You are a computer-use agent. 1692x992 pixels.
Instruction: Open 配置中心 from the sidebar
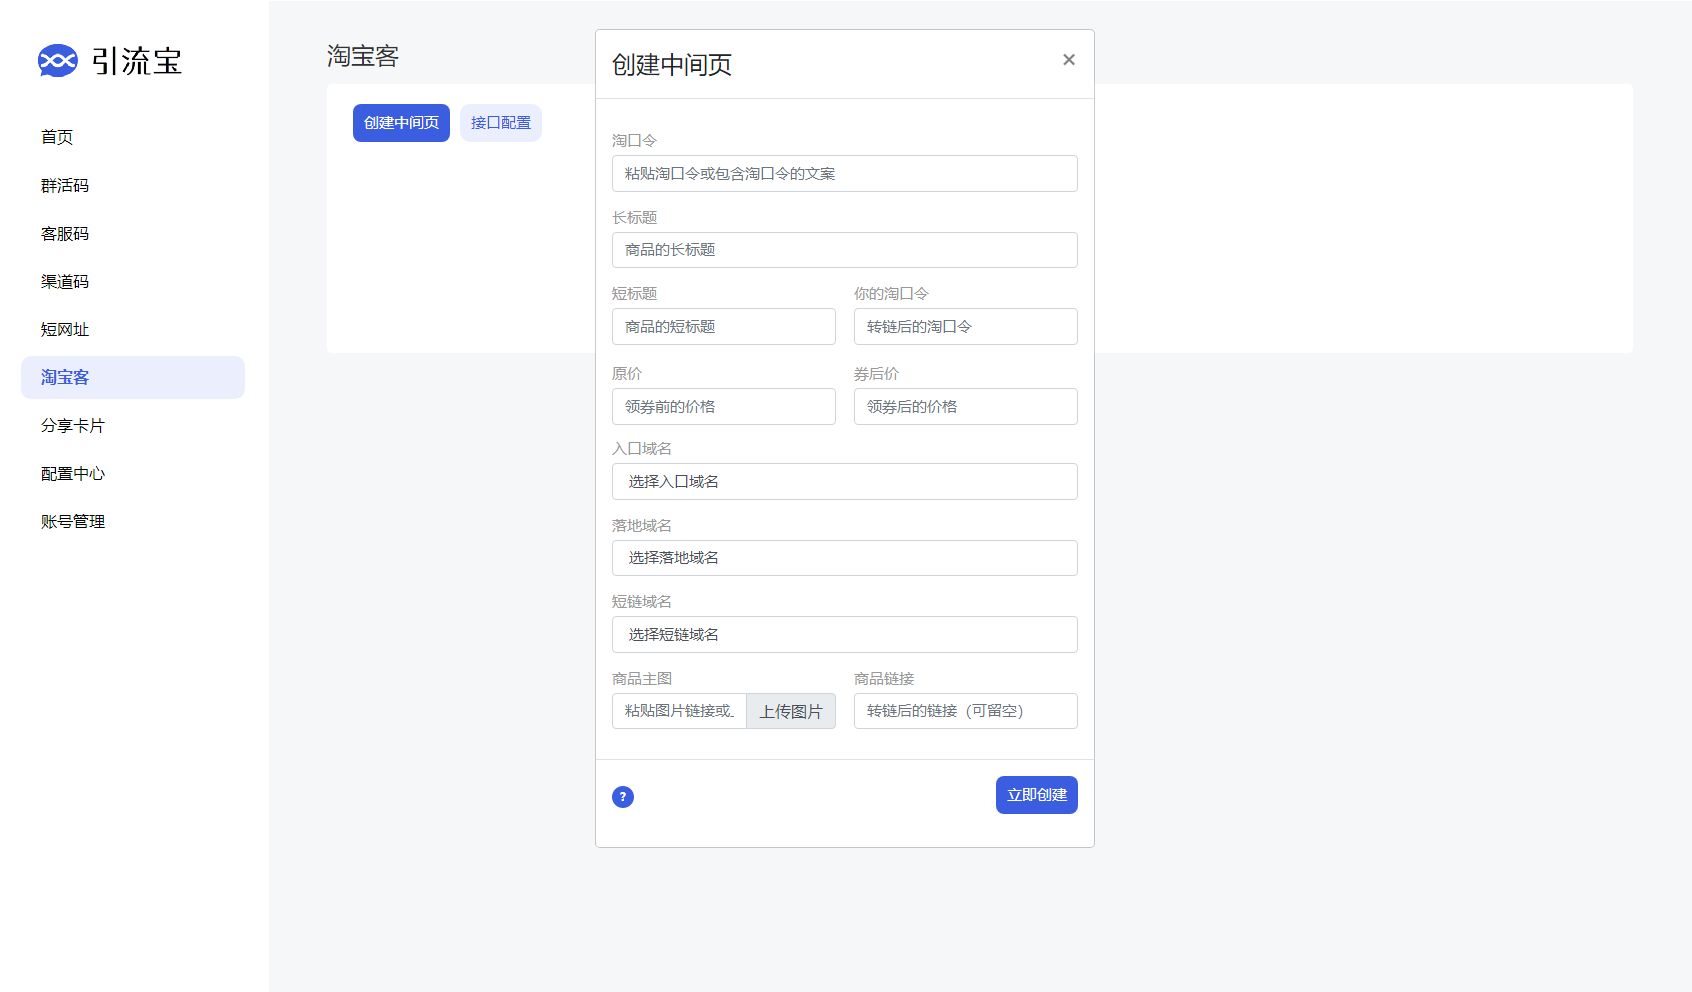click(73, 473)
